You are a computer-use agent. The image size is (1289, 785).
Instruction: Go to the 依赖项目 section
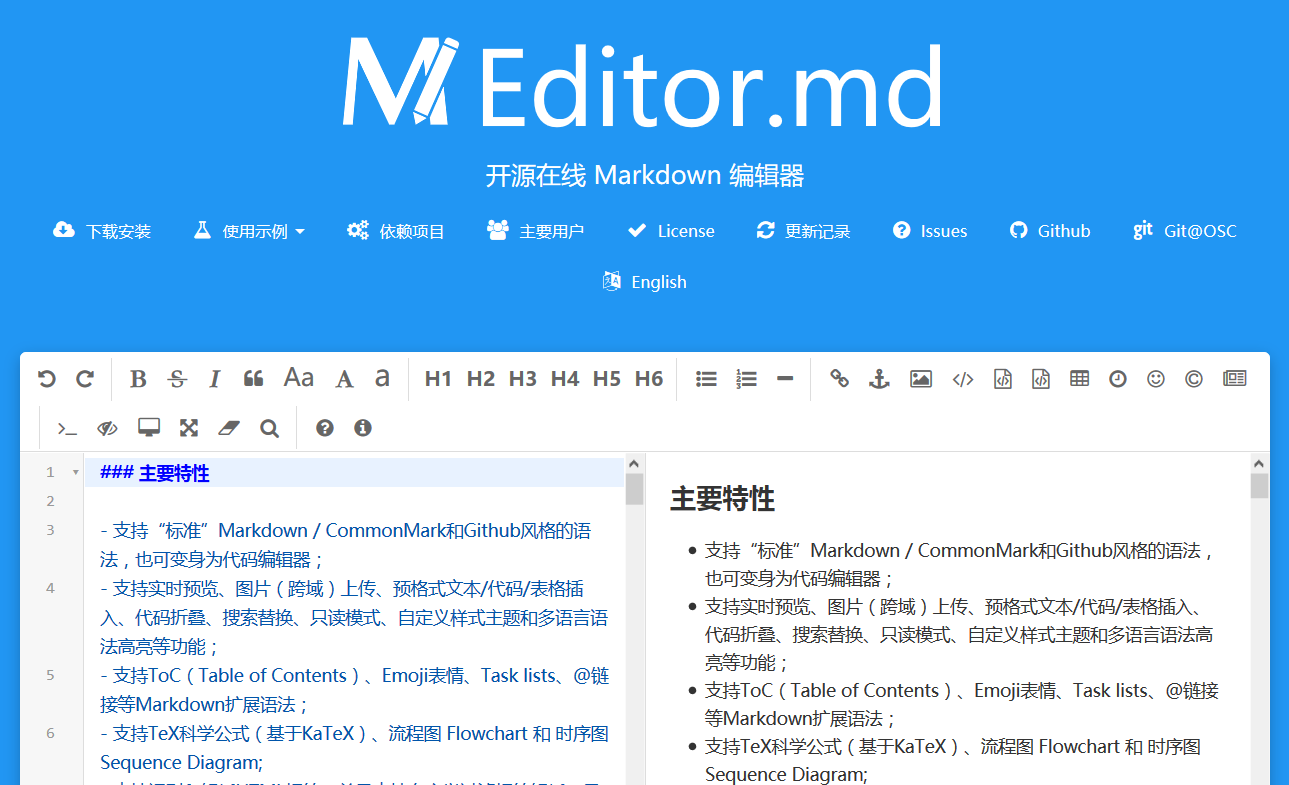click(x=396, y=231)
